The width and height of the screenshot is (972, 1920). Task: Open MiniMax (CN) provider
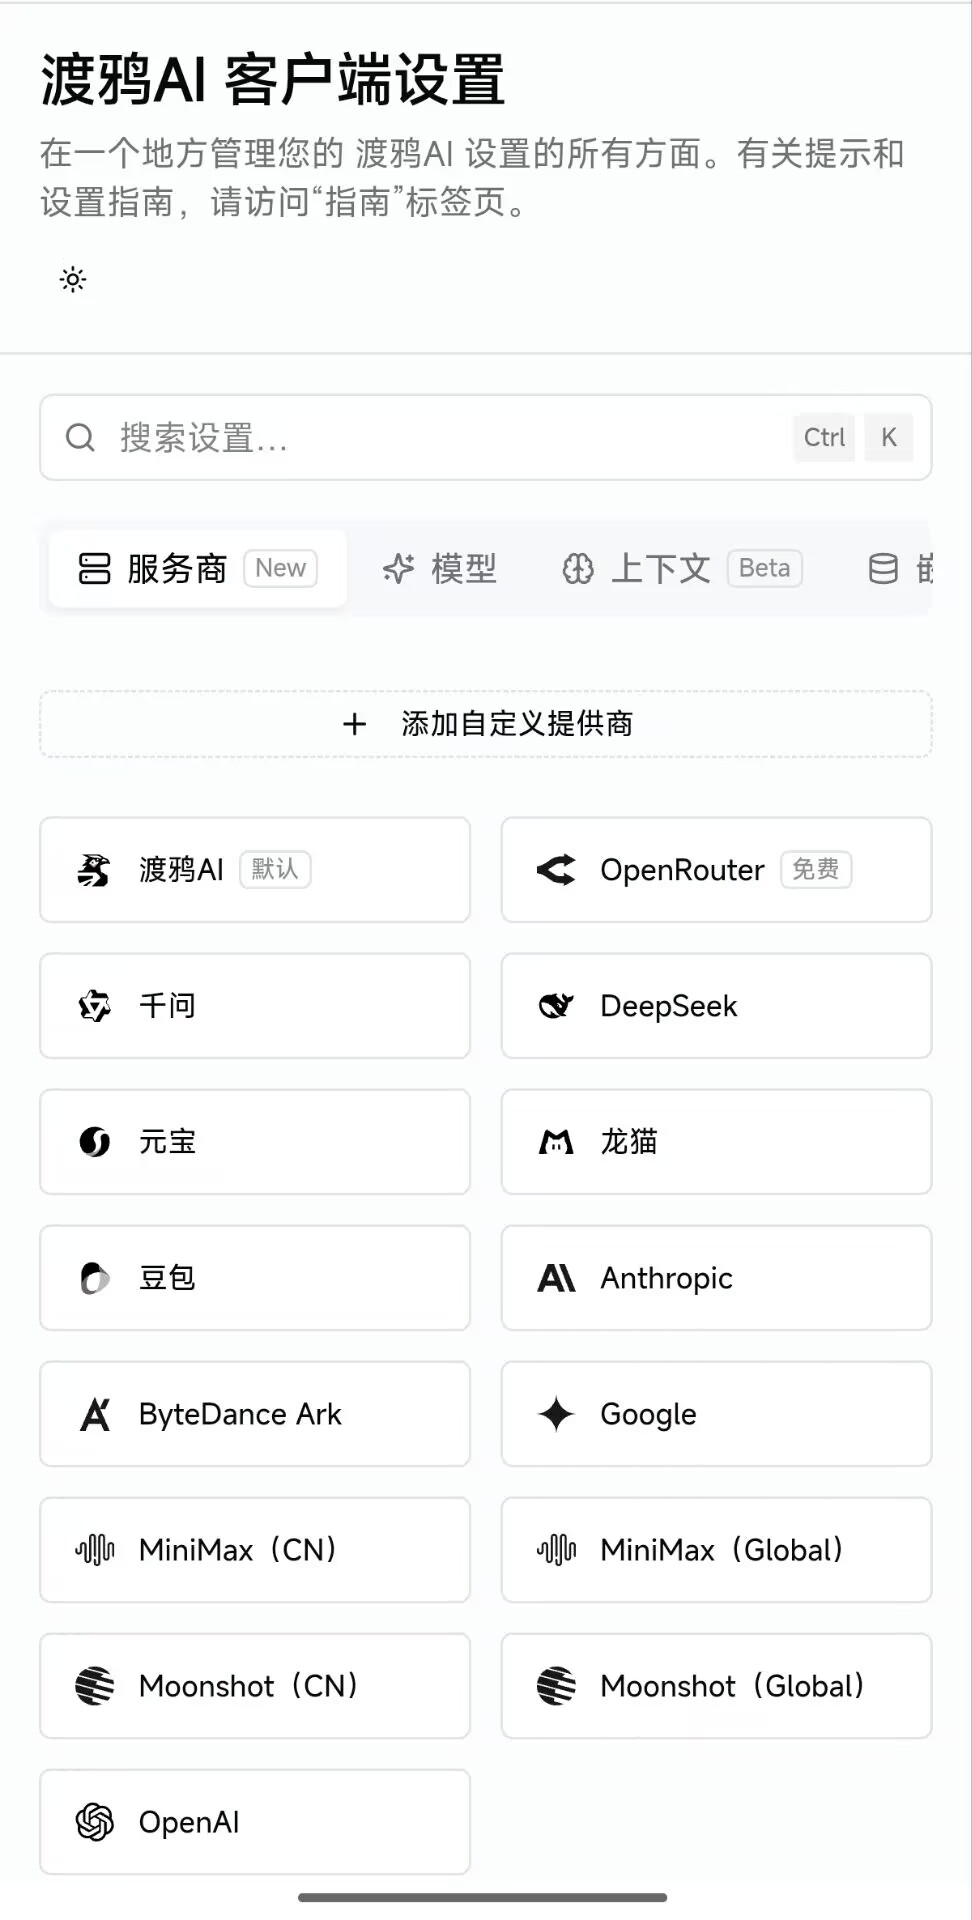coord(255,1550)
